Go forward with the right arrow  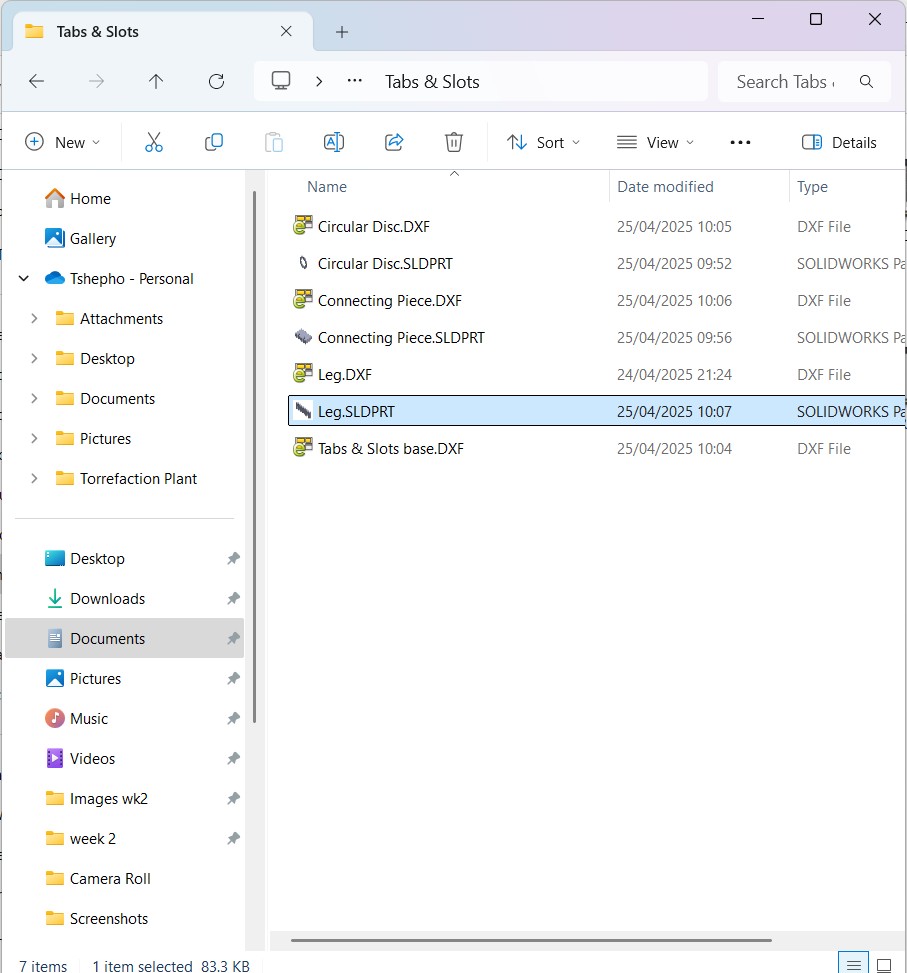96,81
